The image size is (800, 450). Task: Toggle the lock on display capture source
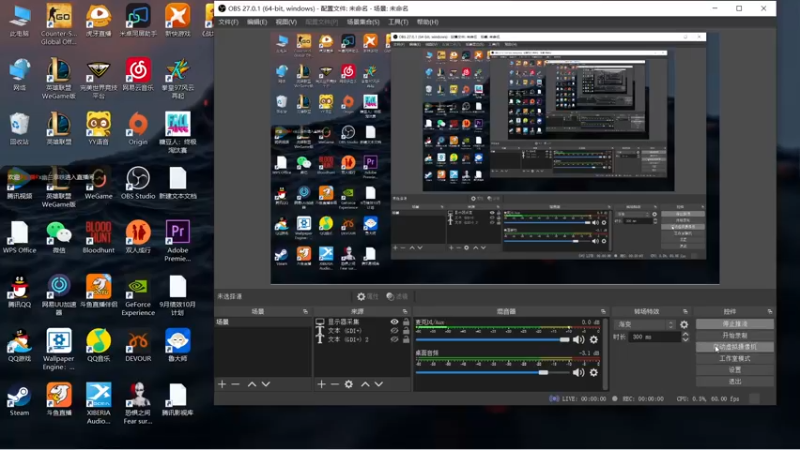[406, 322]
